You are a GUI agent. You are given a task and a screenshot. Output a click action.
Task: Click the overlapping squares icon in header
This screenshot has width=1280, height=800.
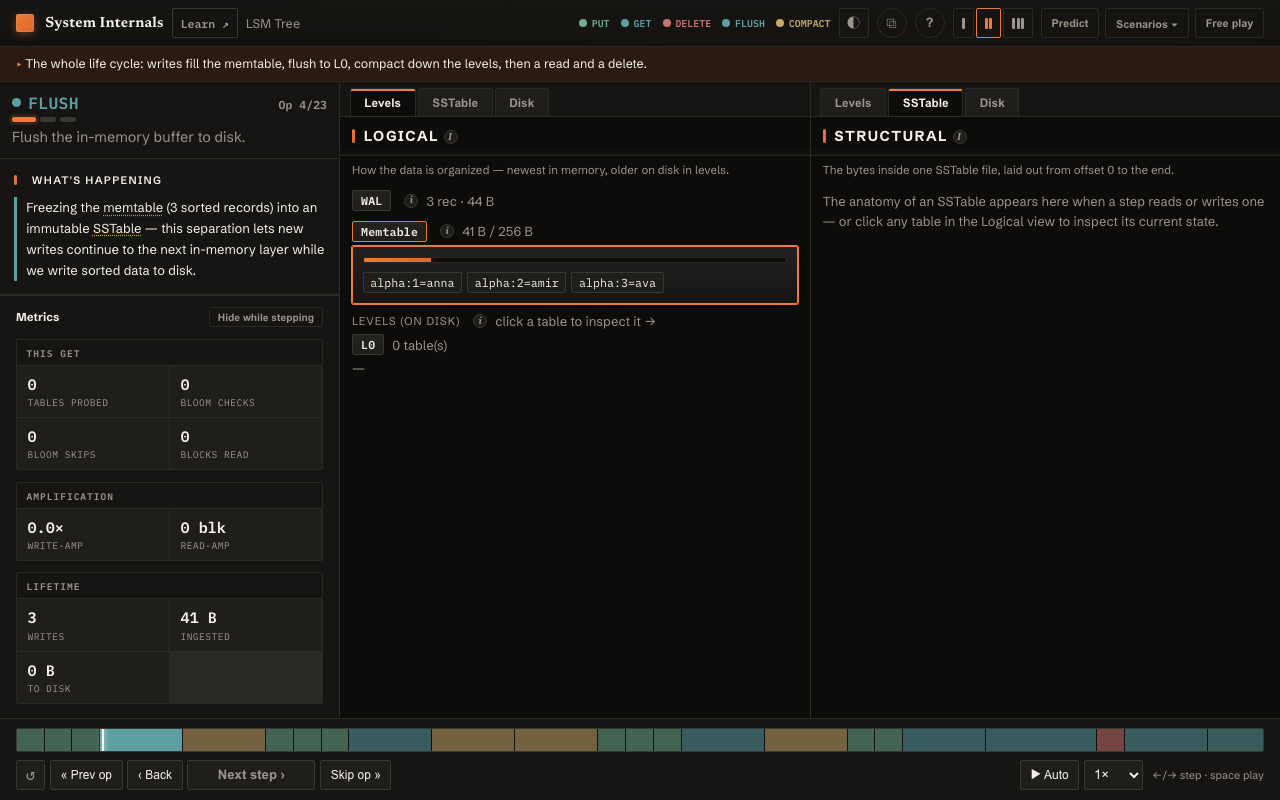click(892, 23)
